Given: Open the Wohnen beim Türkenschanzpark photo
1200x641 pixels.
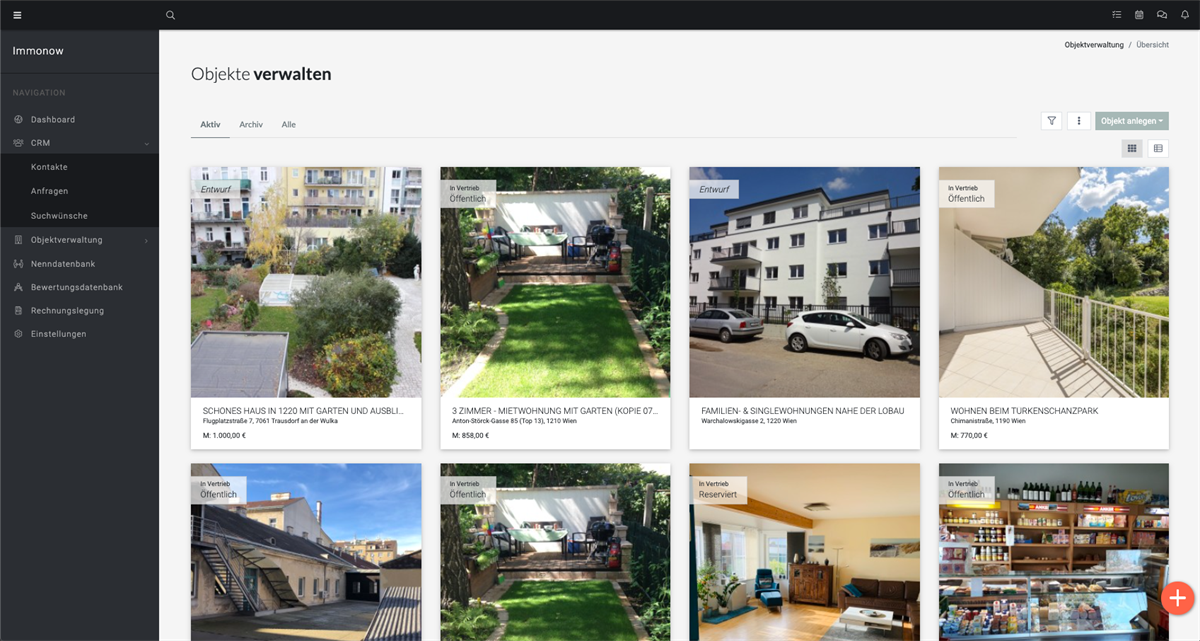Looking at the screenshot, I should pyautogui.click(x=1054, y=282).
